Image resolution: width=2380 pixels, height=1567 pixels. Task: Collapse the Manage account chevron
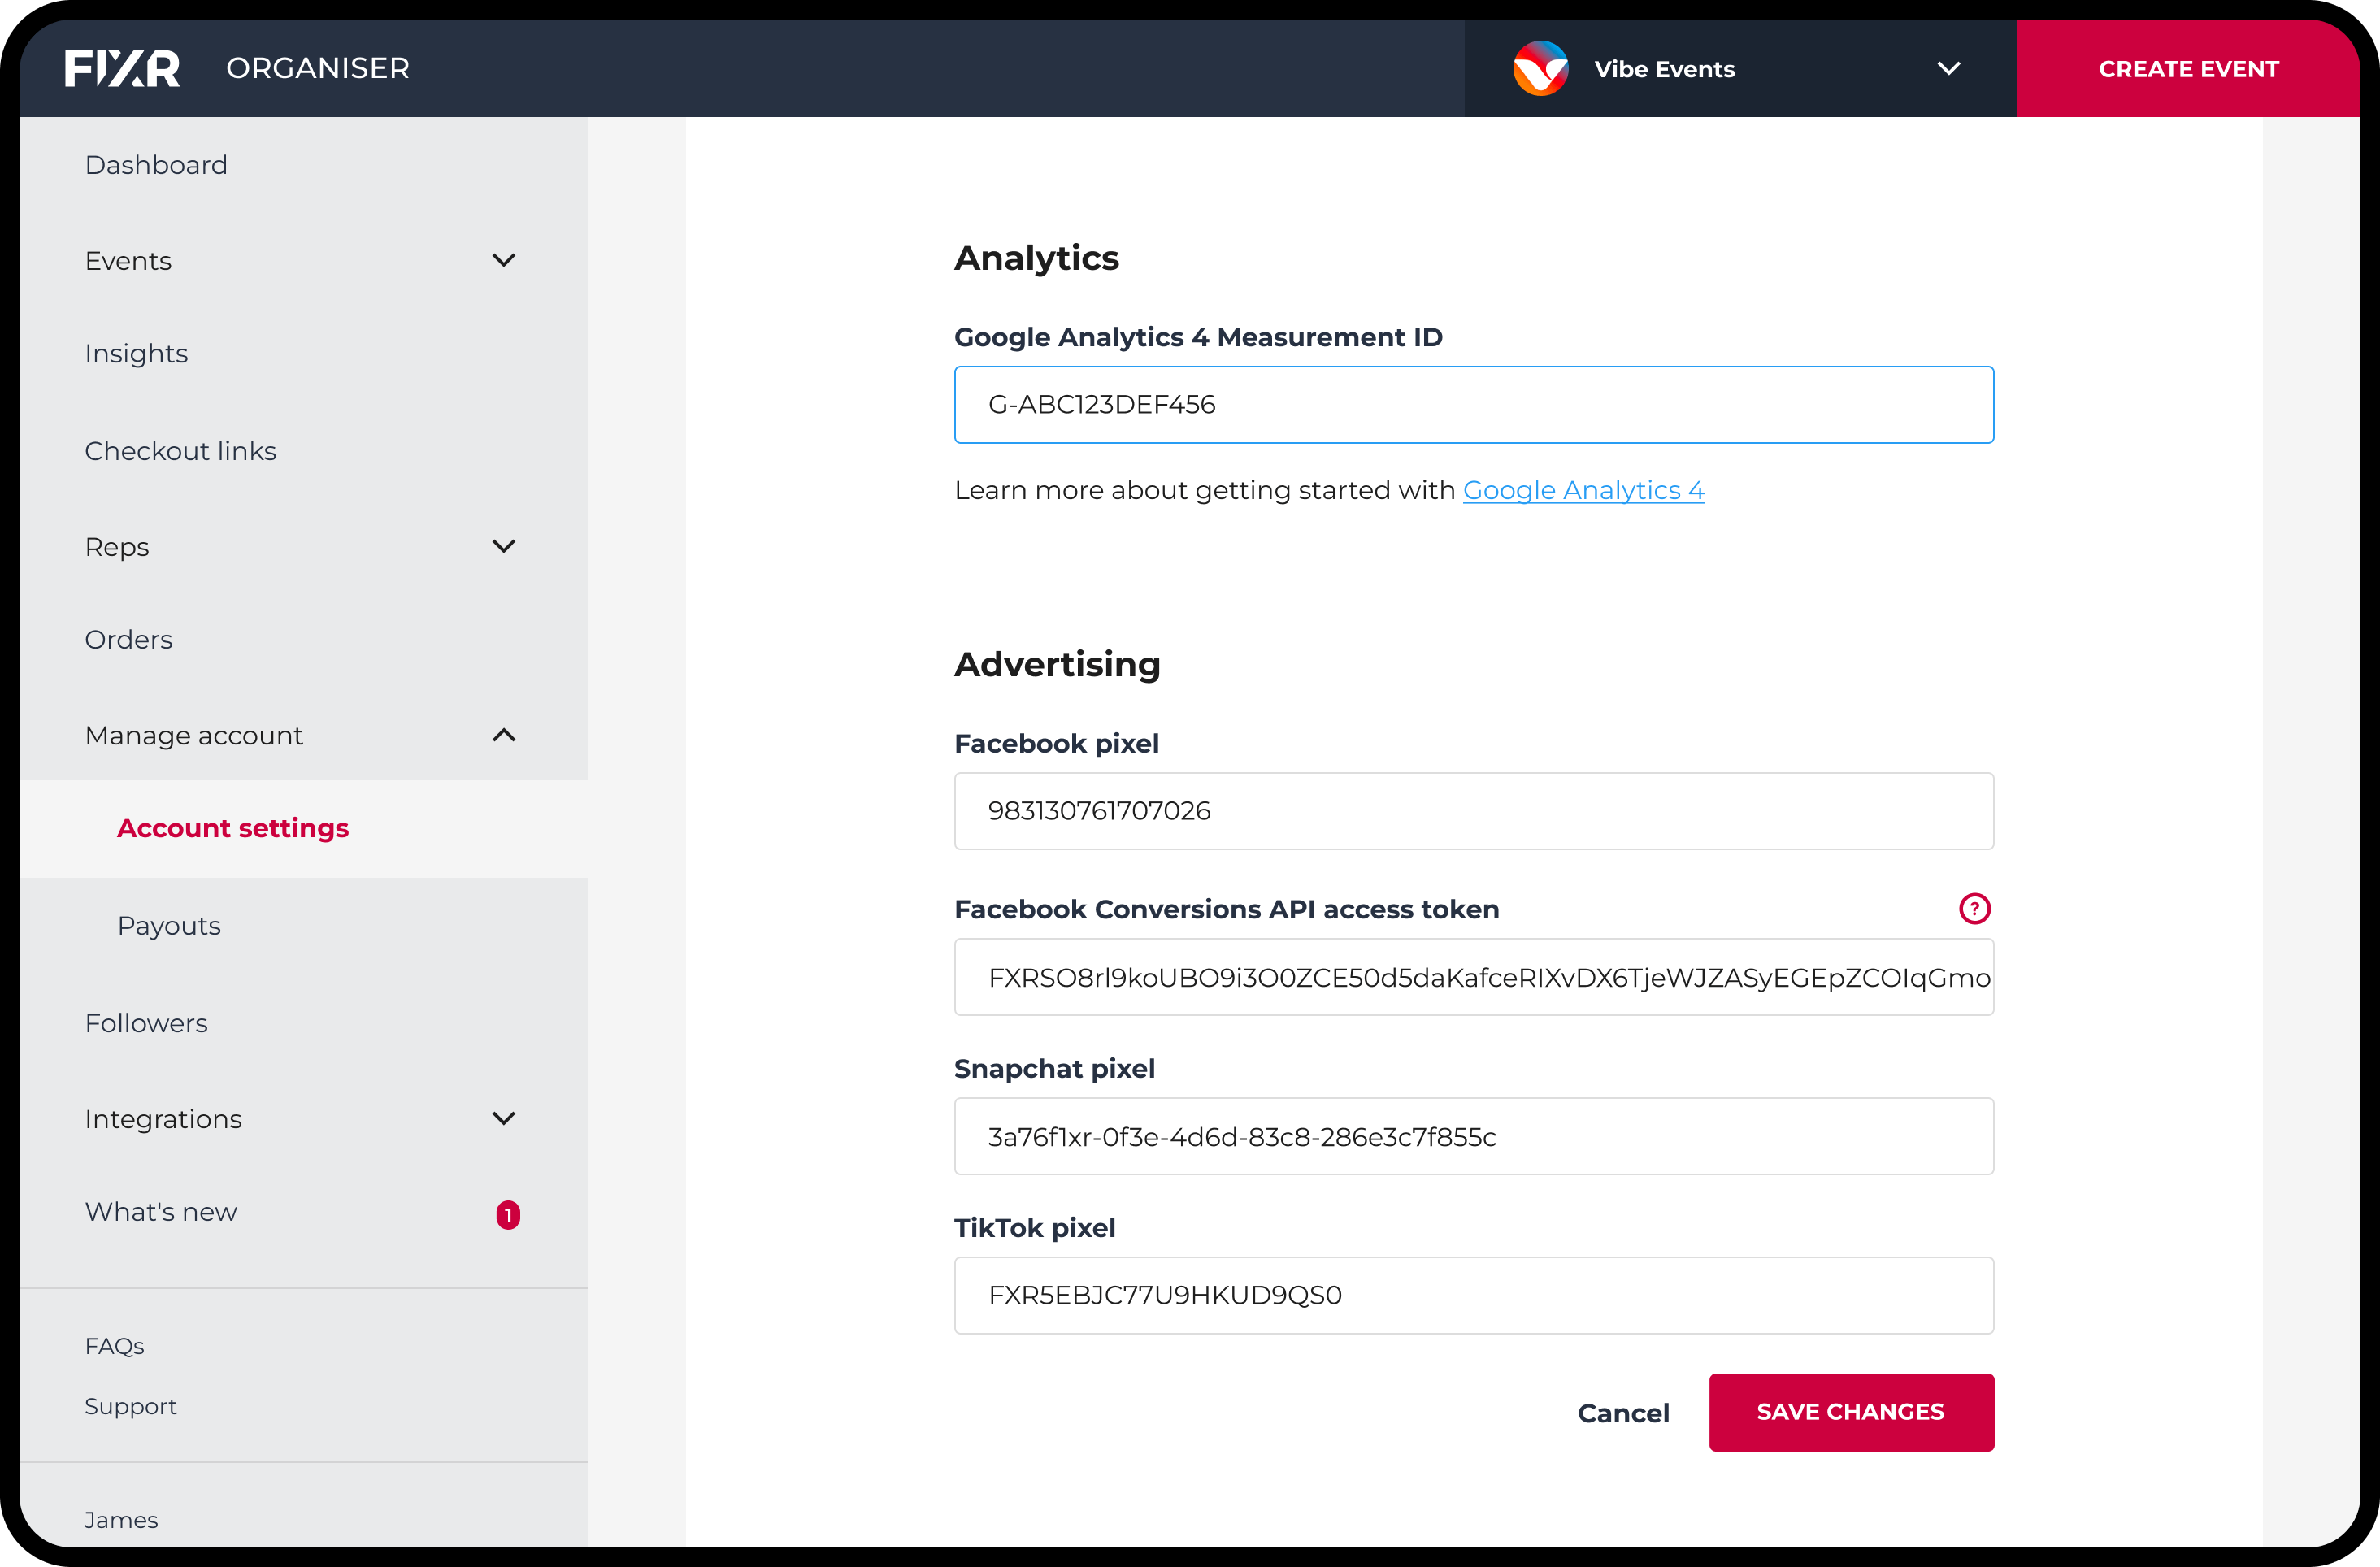(504, 735)
